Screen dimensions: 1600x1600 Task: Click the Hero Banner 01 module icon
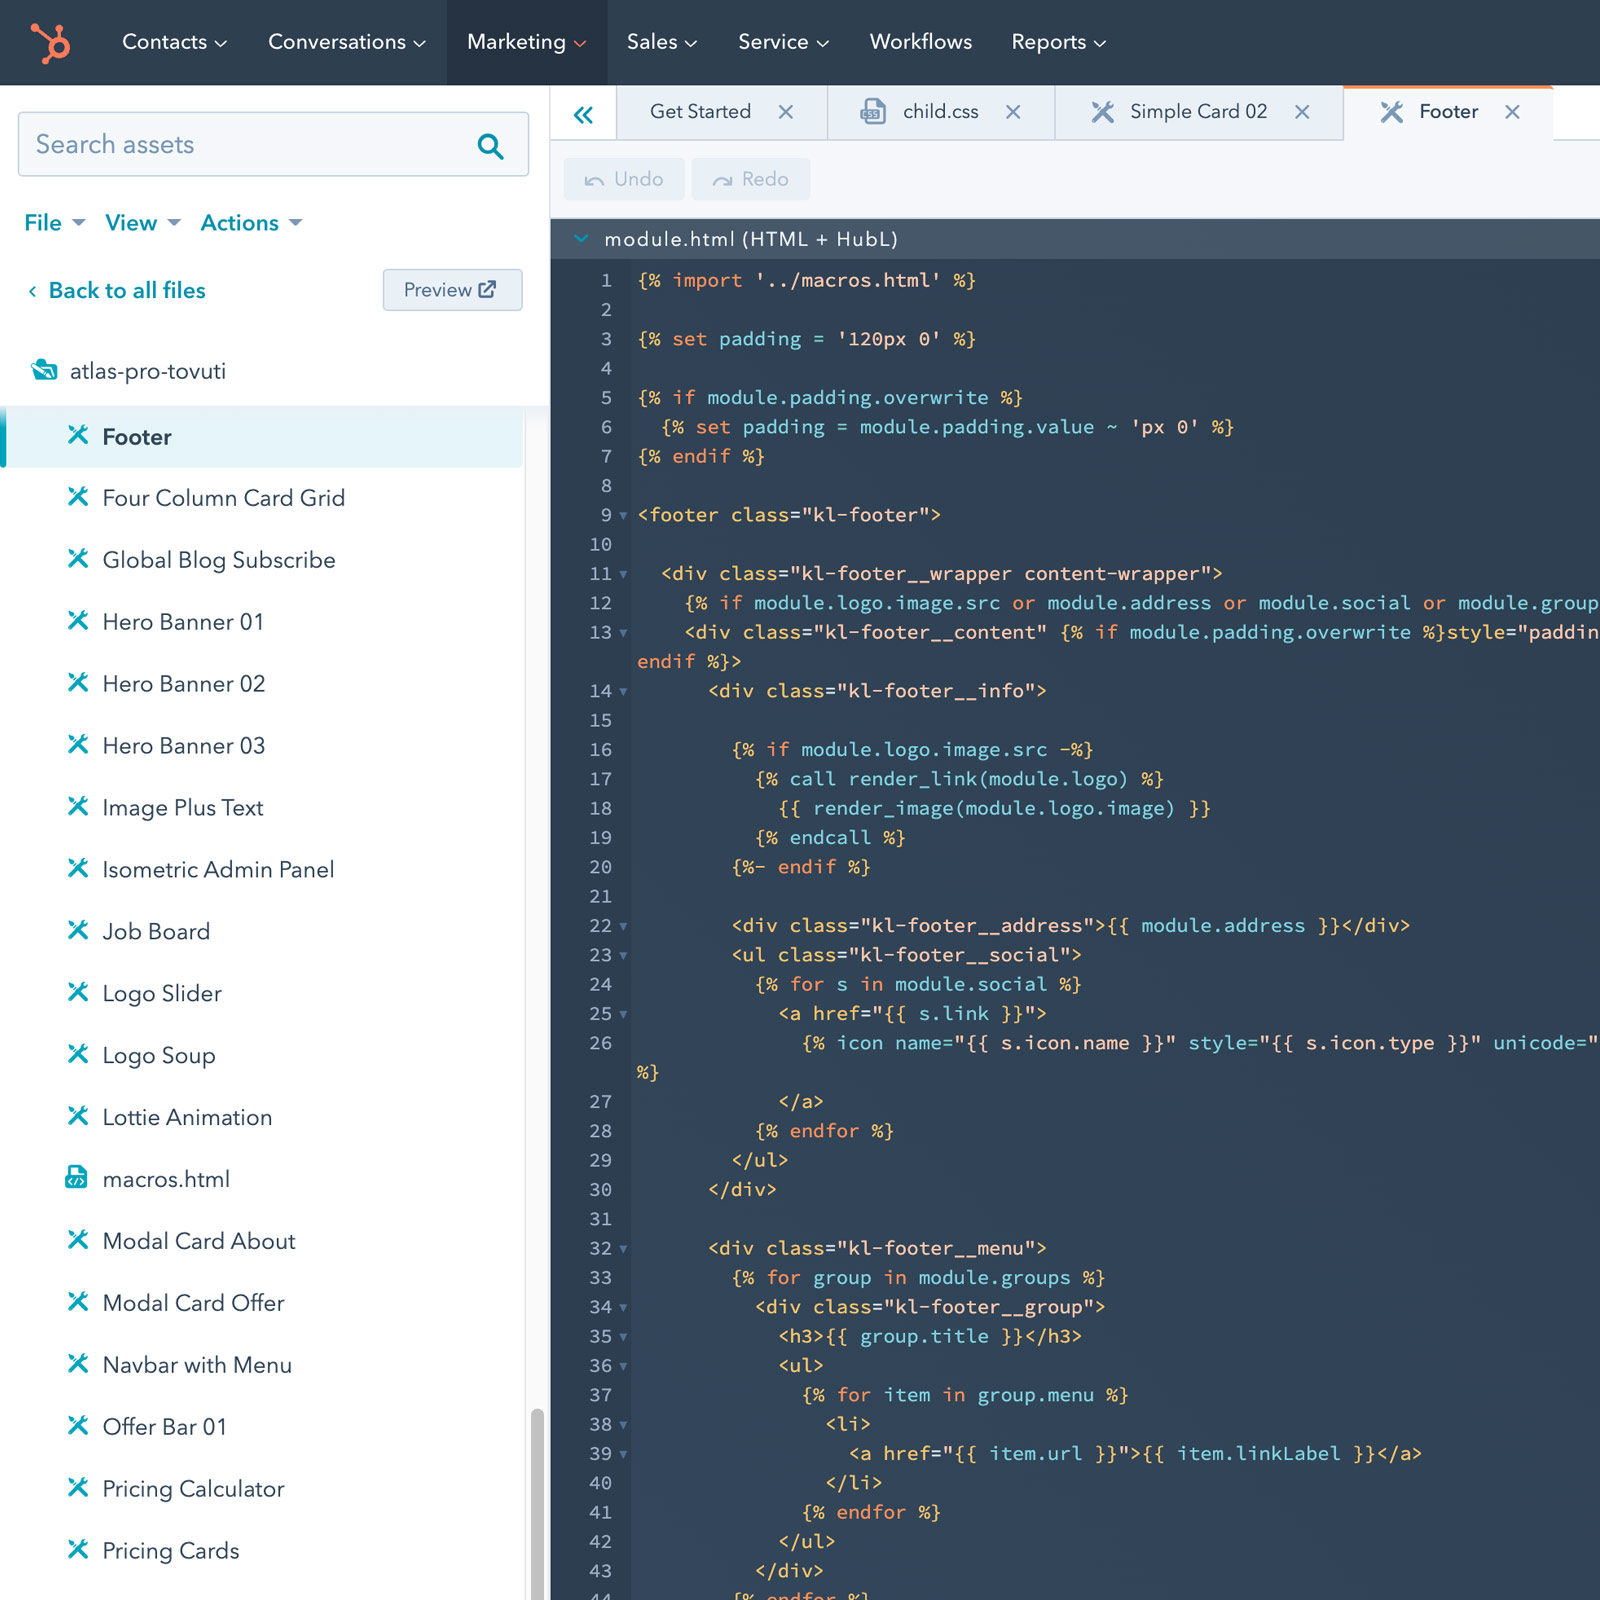coord(78,620)
